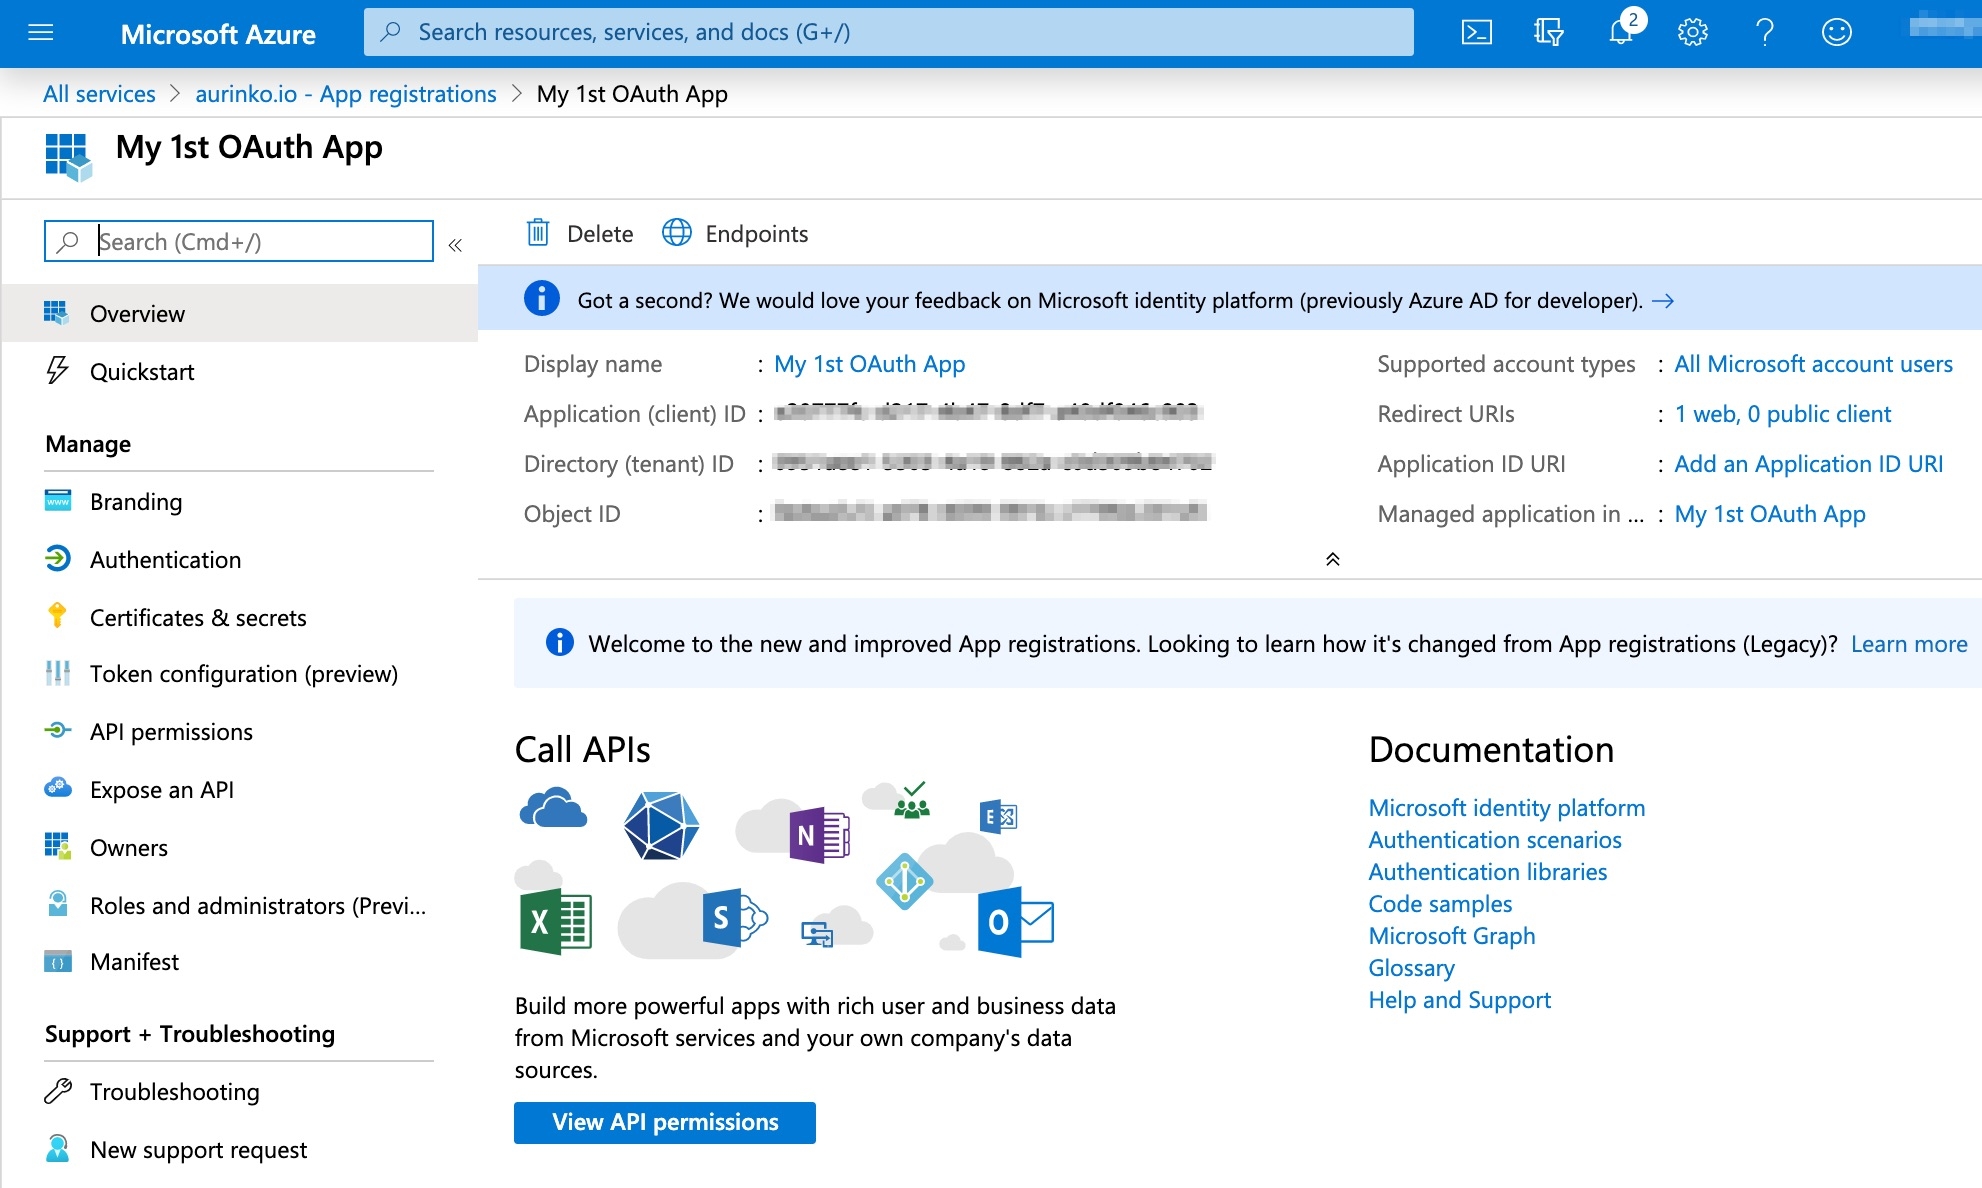Follow the feedback banner arrow
This screenshot has width=1982, height=1188.
[1663, 301]
